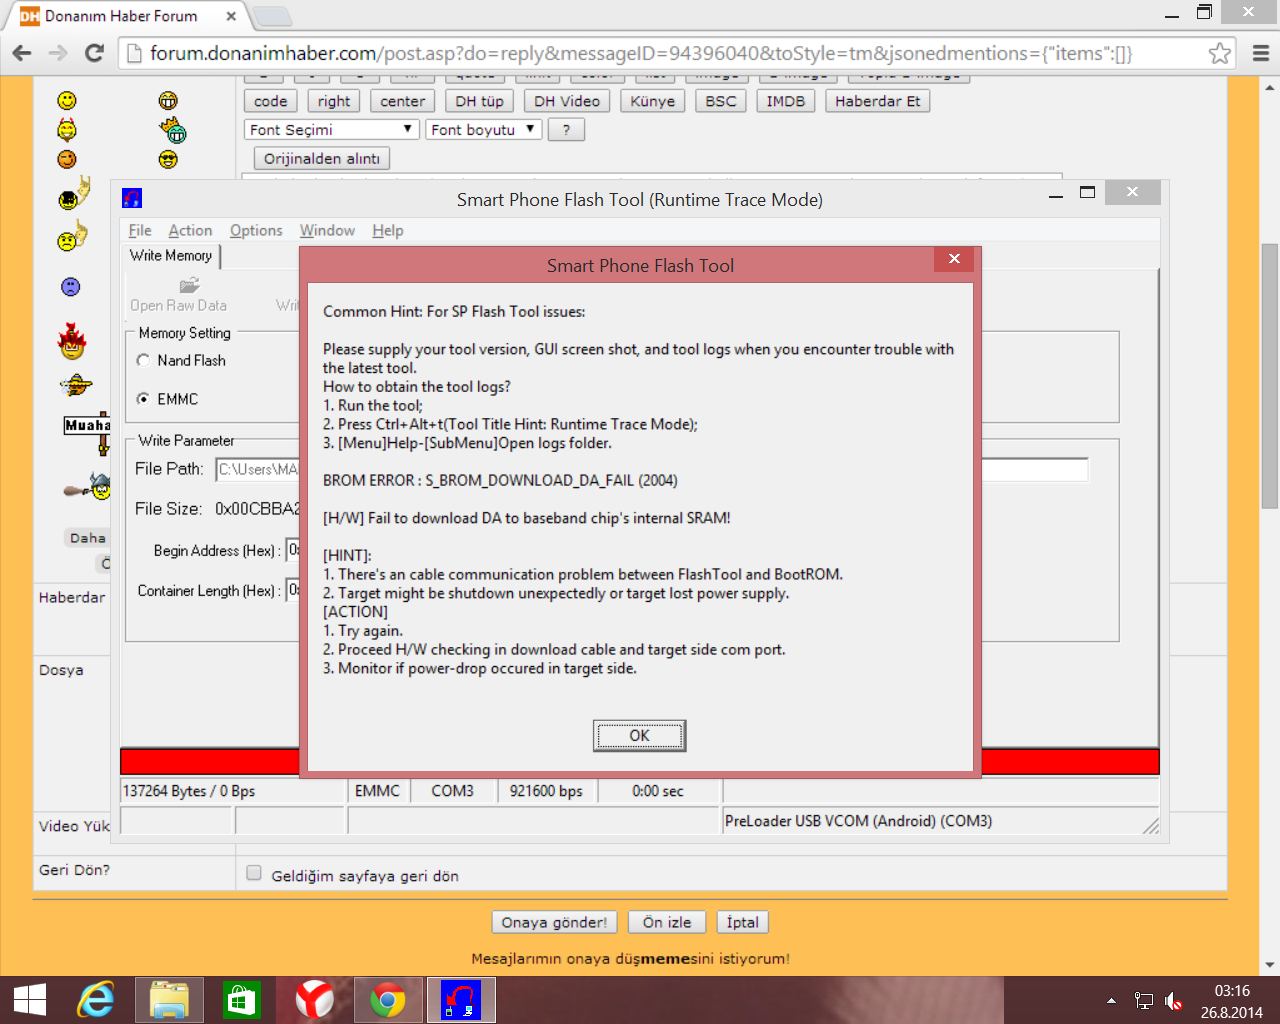Click OK in the error dialog
1280x1024 pixels.
click(x=639, y=736)
